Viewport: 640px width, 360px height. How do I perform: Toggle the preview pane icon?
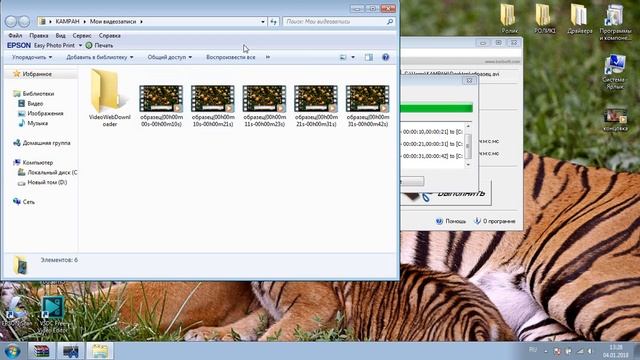click(369, 57)
